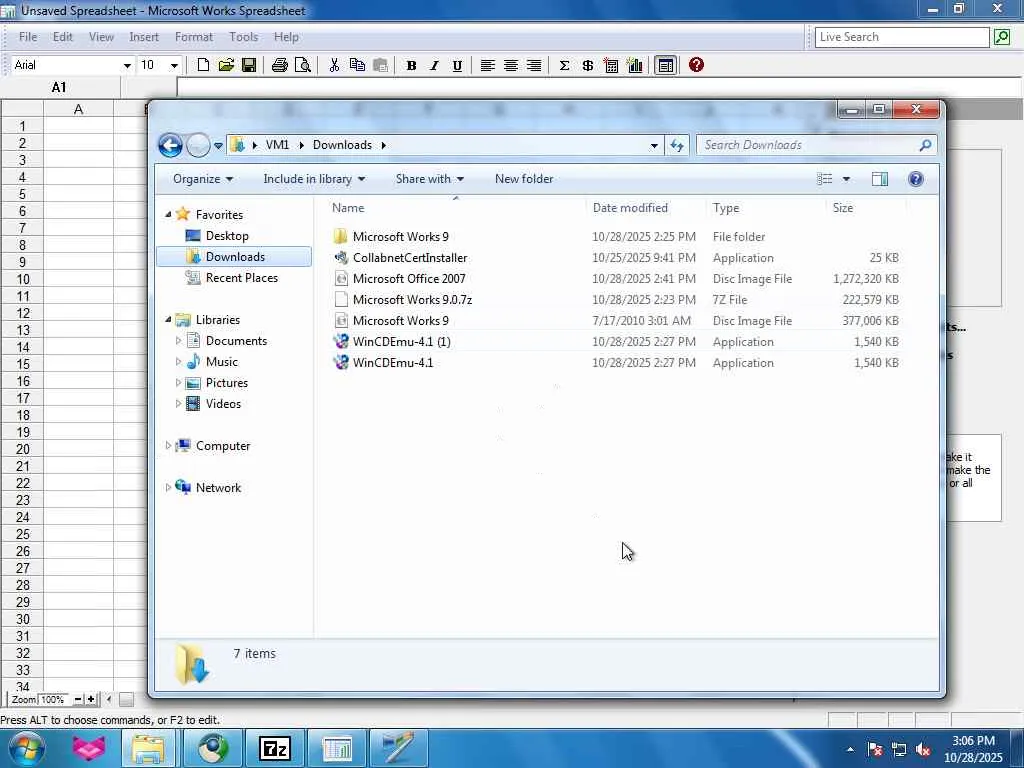Toggle bold formatting in Works toolbar

[x=411, y=65]
